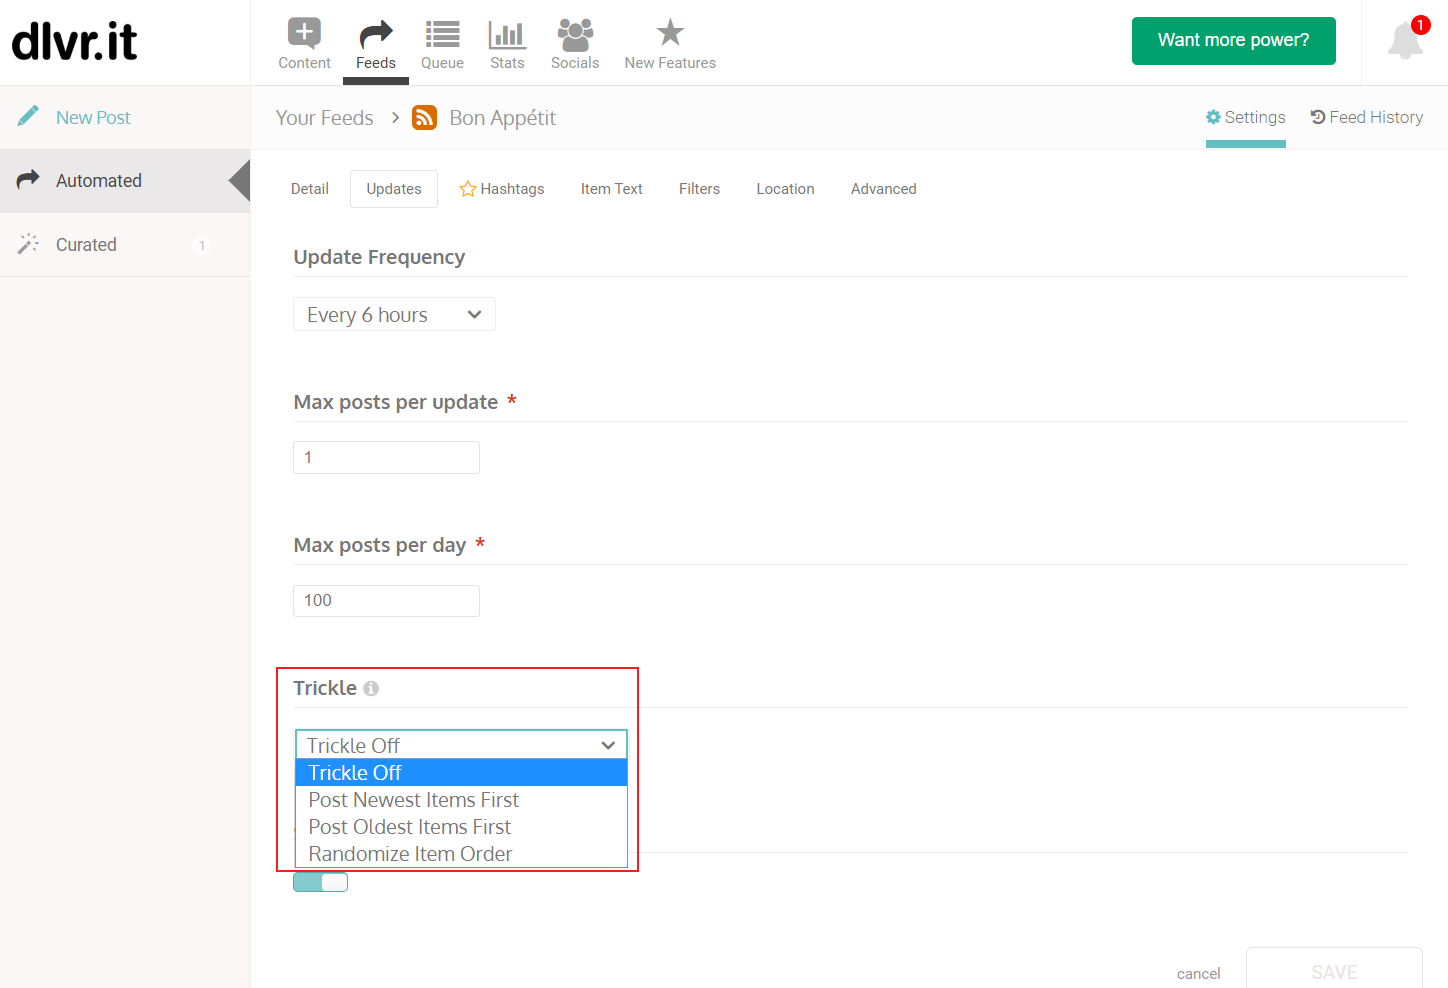The height and width of the screenshot is (988, 1448).
Task: Open the Queue list icon
Action: point(442,34)
